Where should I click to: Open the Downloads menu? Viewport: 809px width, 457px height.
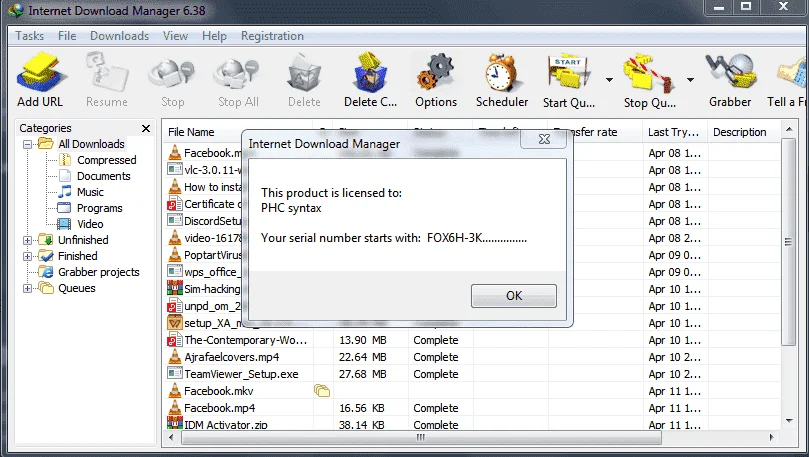click(x=119, y=36)
